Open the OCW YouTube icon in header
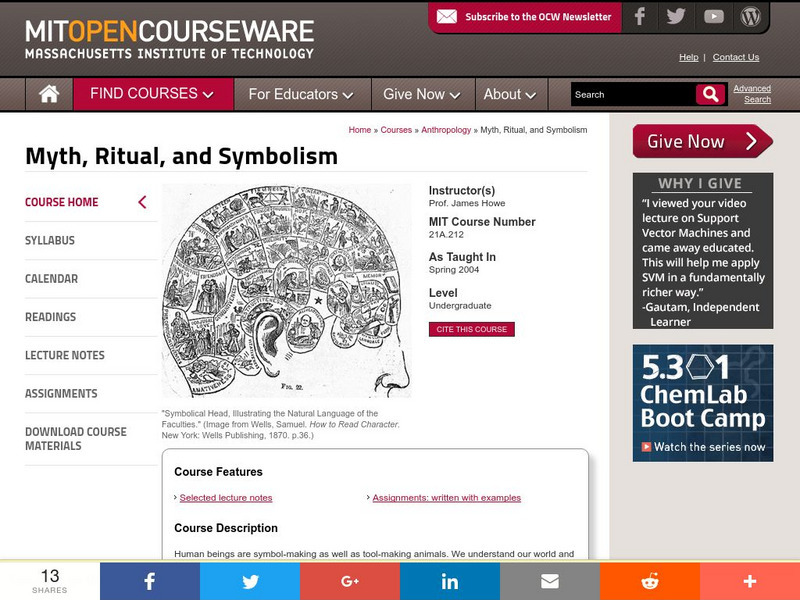 713,17
